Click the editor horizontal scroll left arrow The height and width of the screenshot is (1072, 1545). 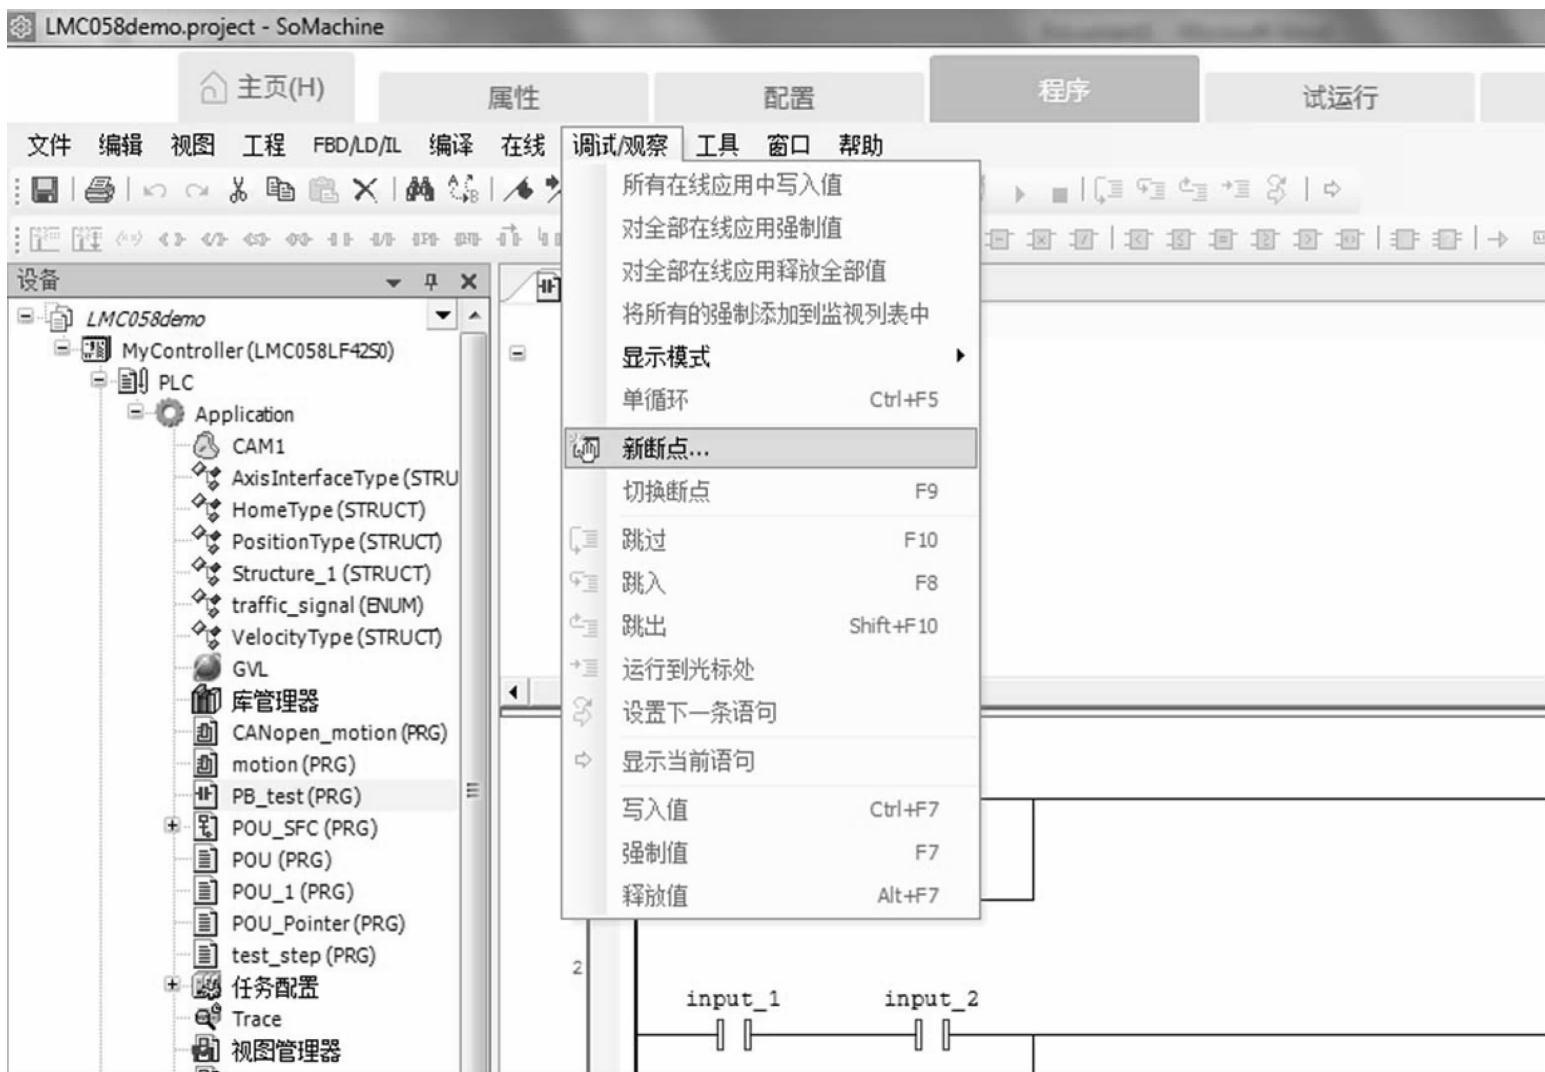[x=515, y=692]
